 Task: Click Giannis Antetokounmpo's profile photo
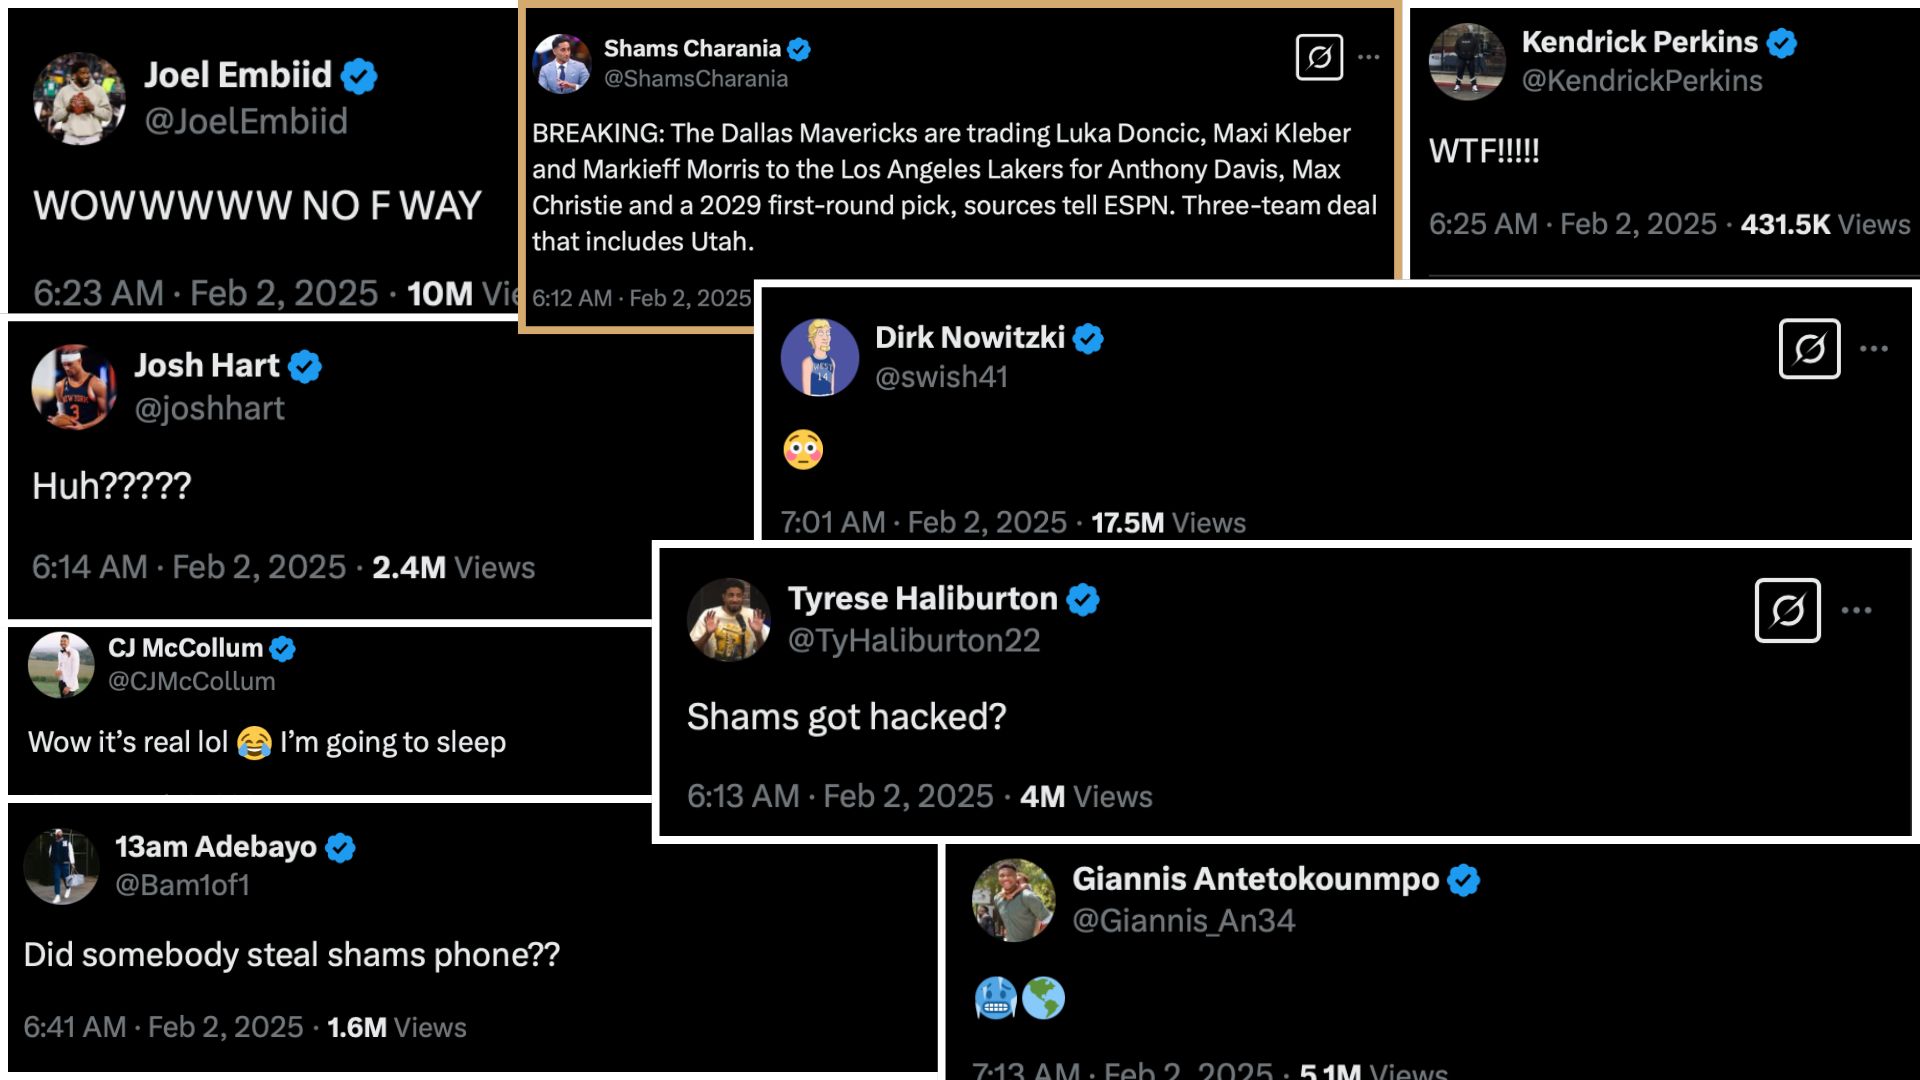[x=1013, y=900]
